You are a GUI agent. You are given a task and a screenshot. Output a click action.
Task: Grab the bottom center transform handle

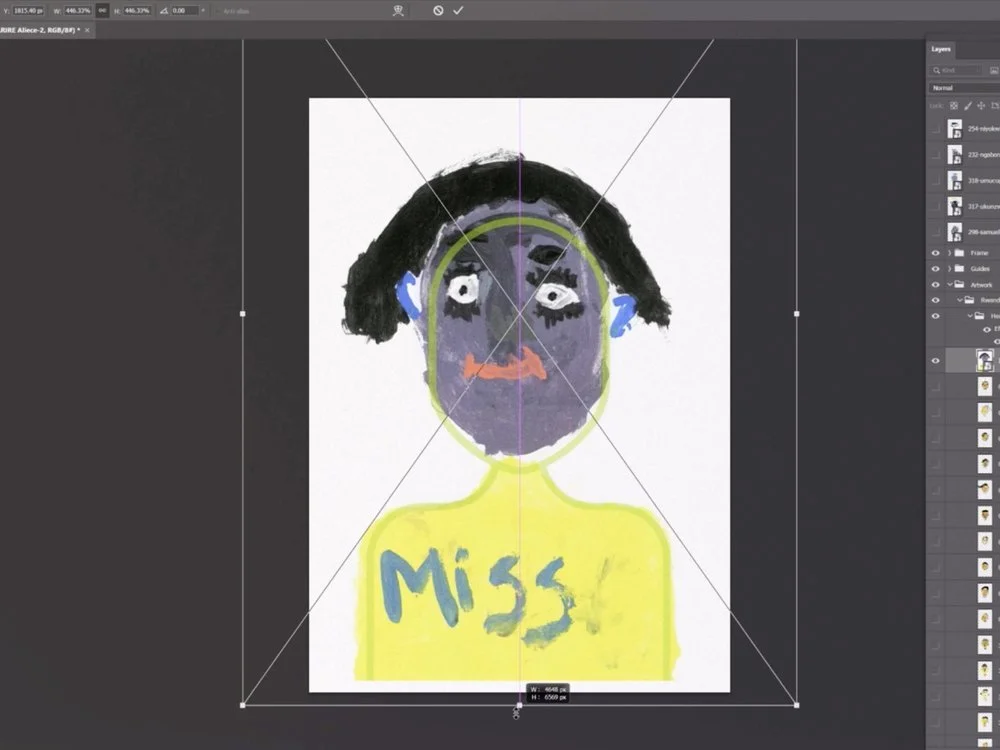tap(519, 705)
